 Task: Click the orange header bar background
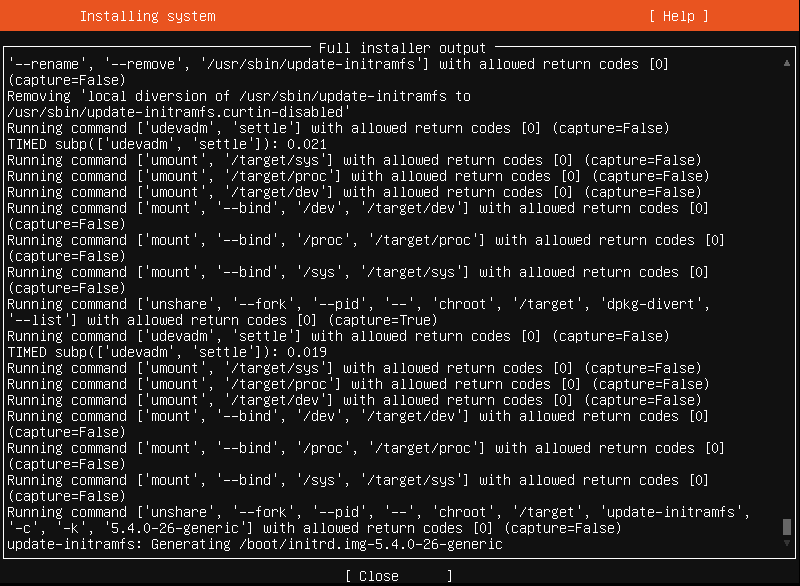[408, 15]
